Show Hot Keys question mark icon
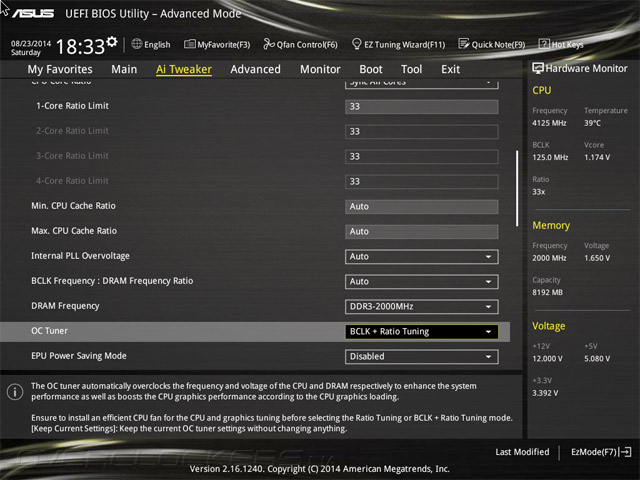640x480 pixels. 544,44
